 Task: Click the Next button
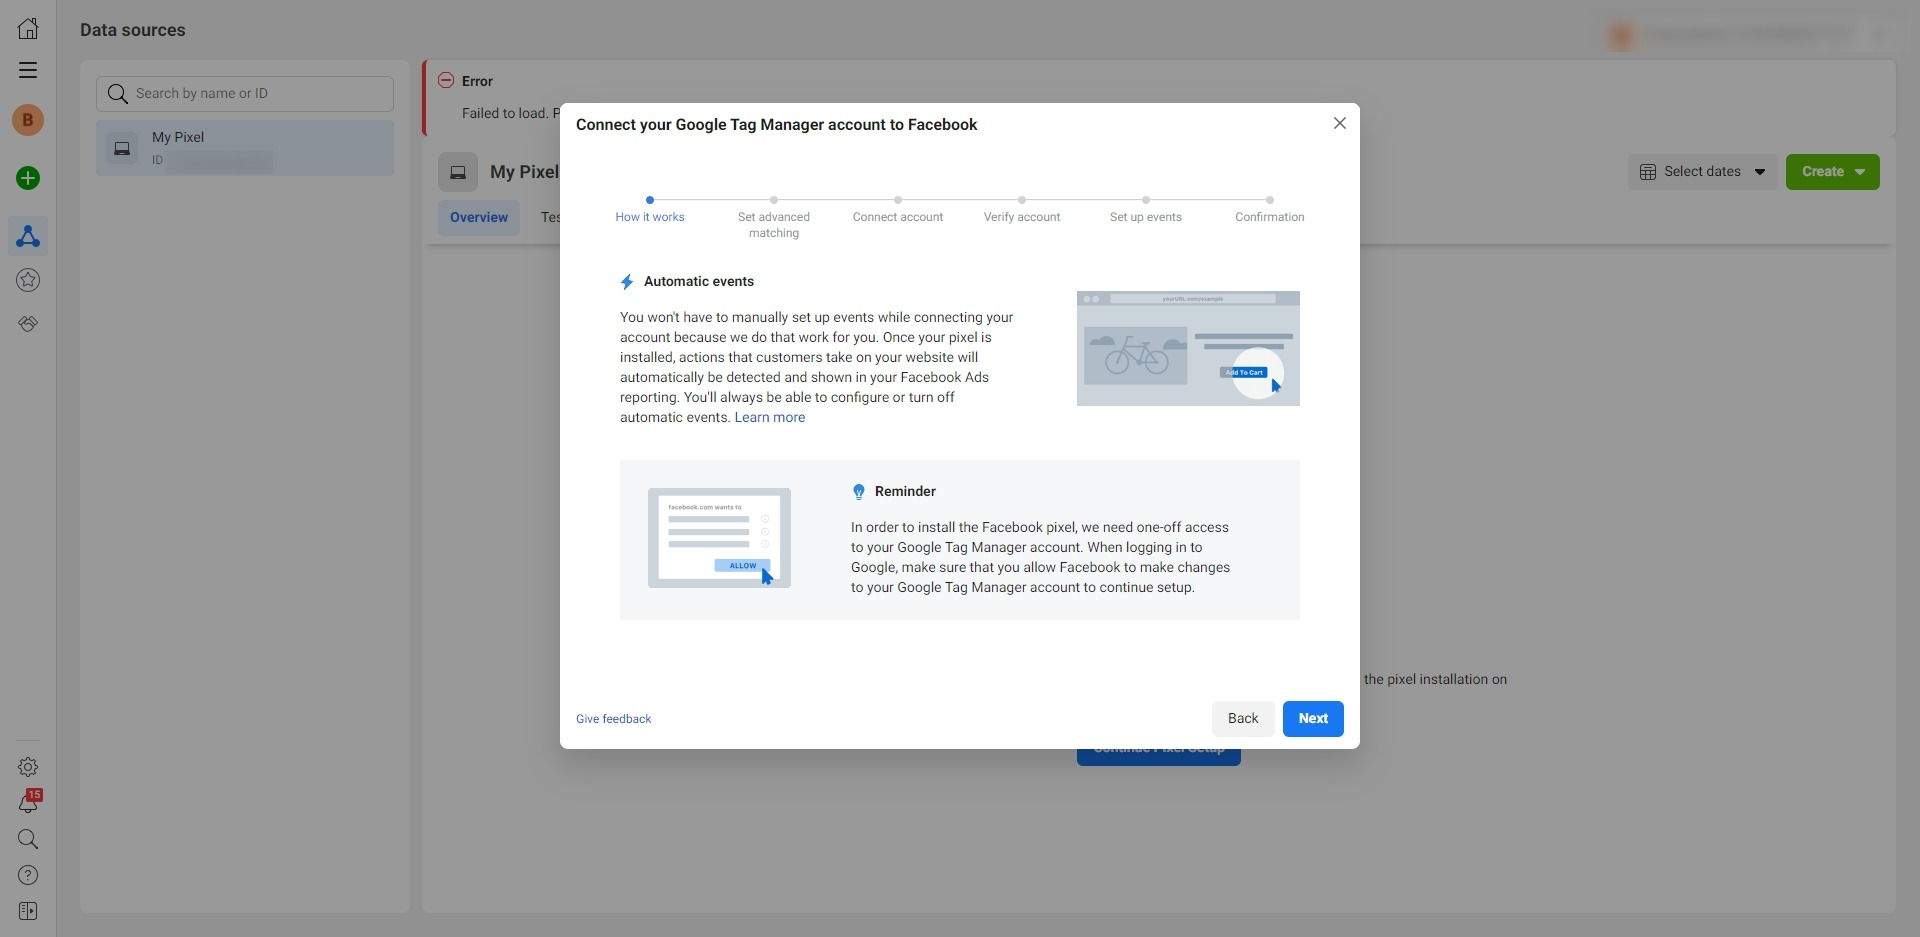1313,718
